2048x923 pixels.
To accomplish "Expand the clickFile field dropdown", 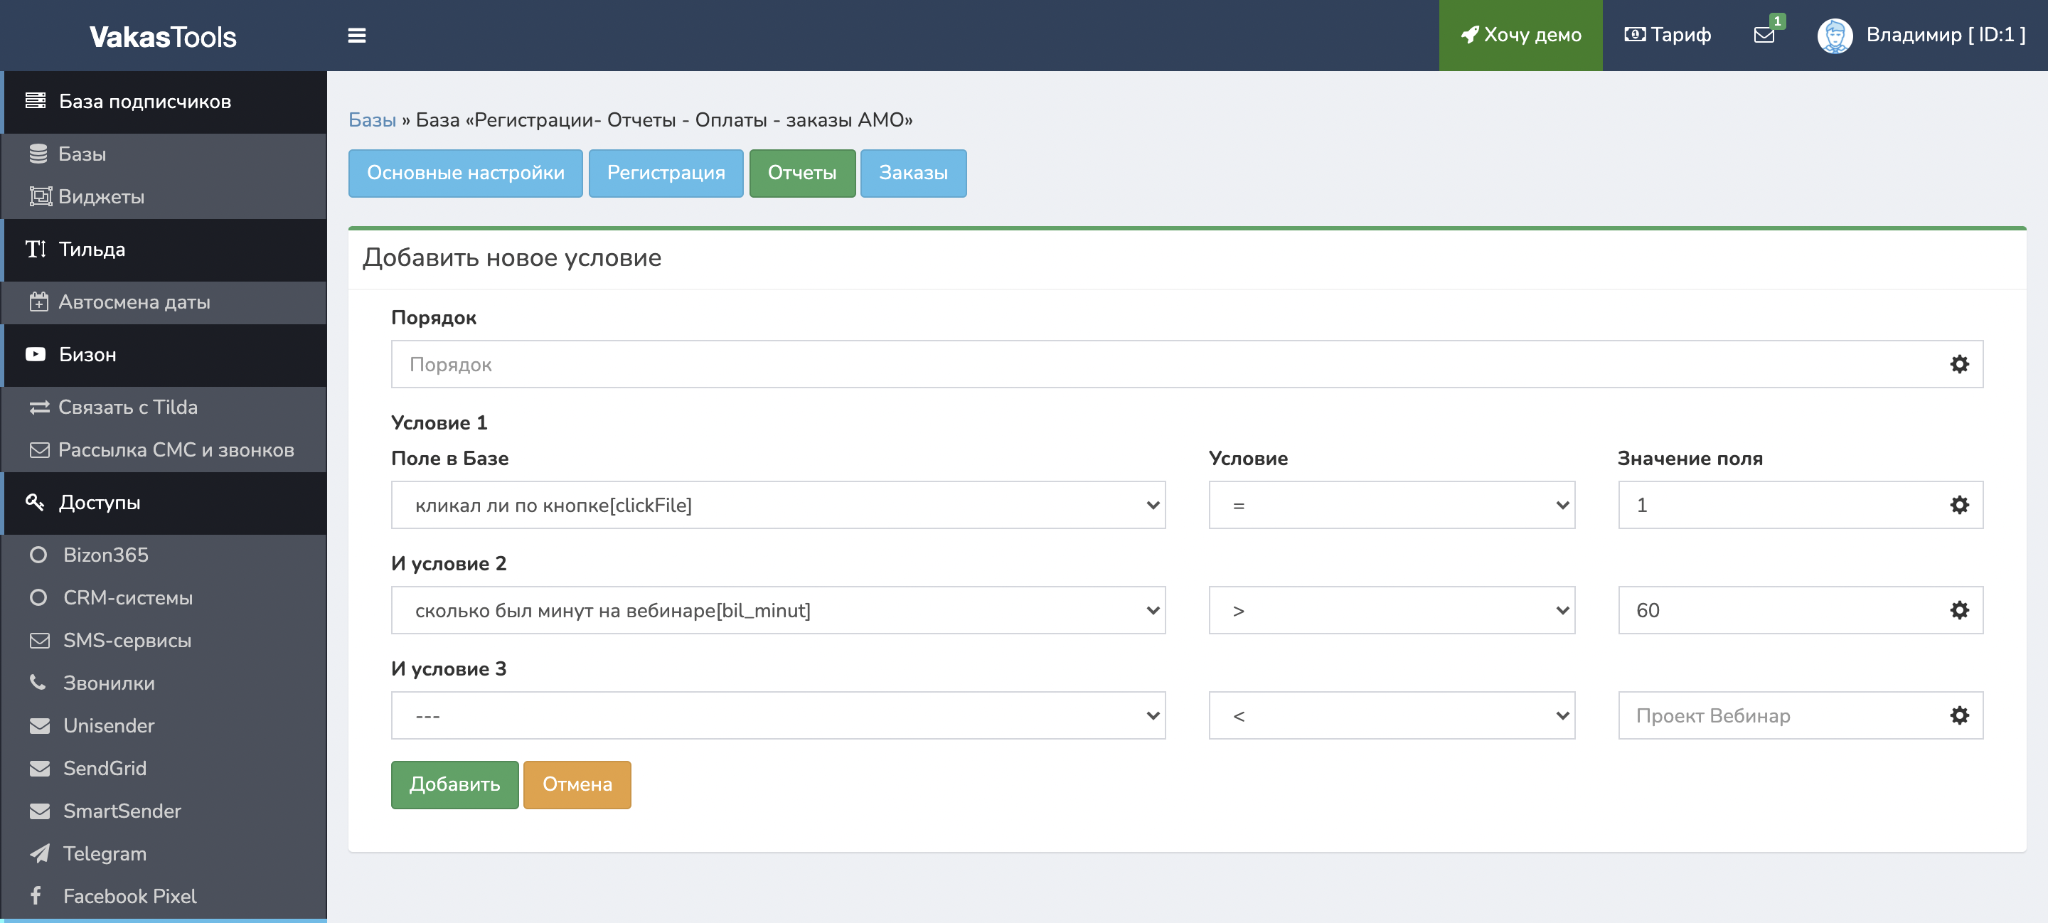I will (x=777, y=506).
